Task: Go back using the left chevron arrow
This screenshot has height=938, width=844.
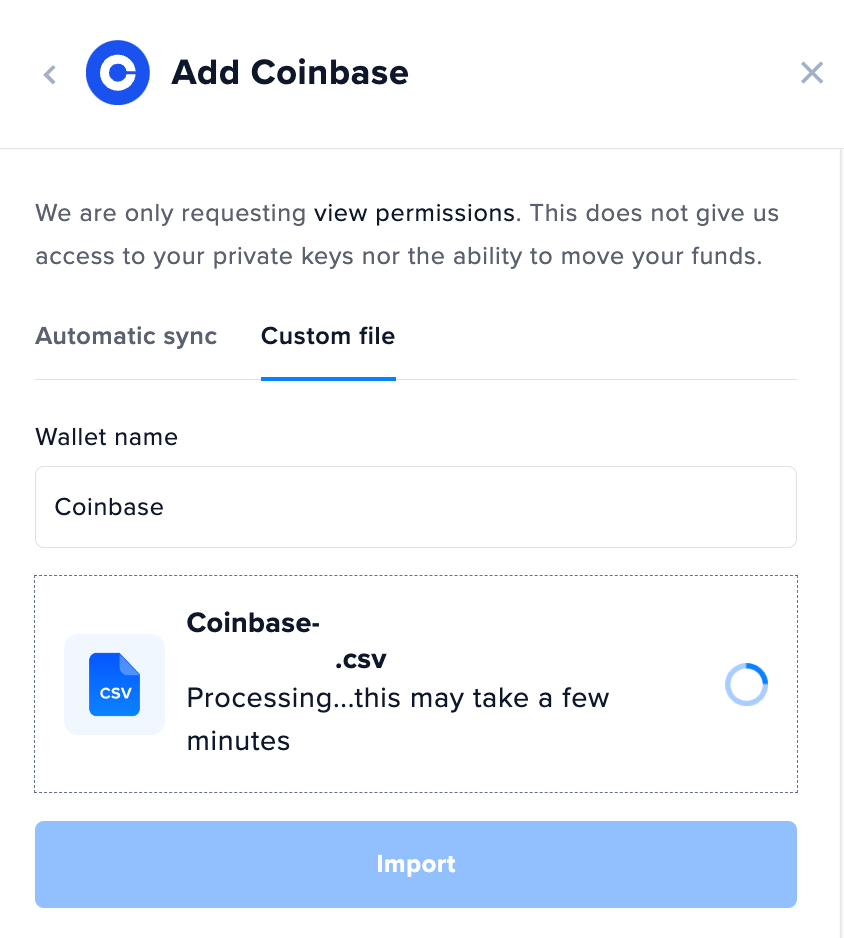Action: [x=50, y=74]
